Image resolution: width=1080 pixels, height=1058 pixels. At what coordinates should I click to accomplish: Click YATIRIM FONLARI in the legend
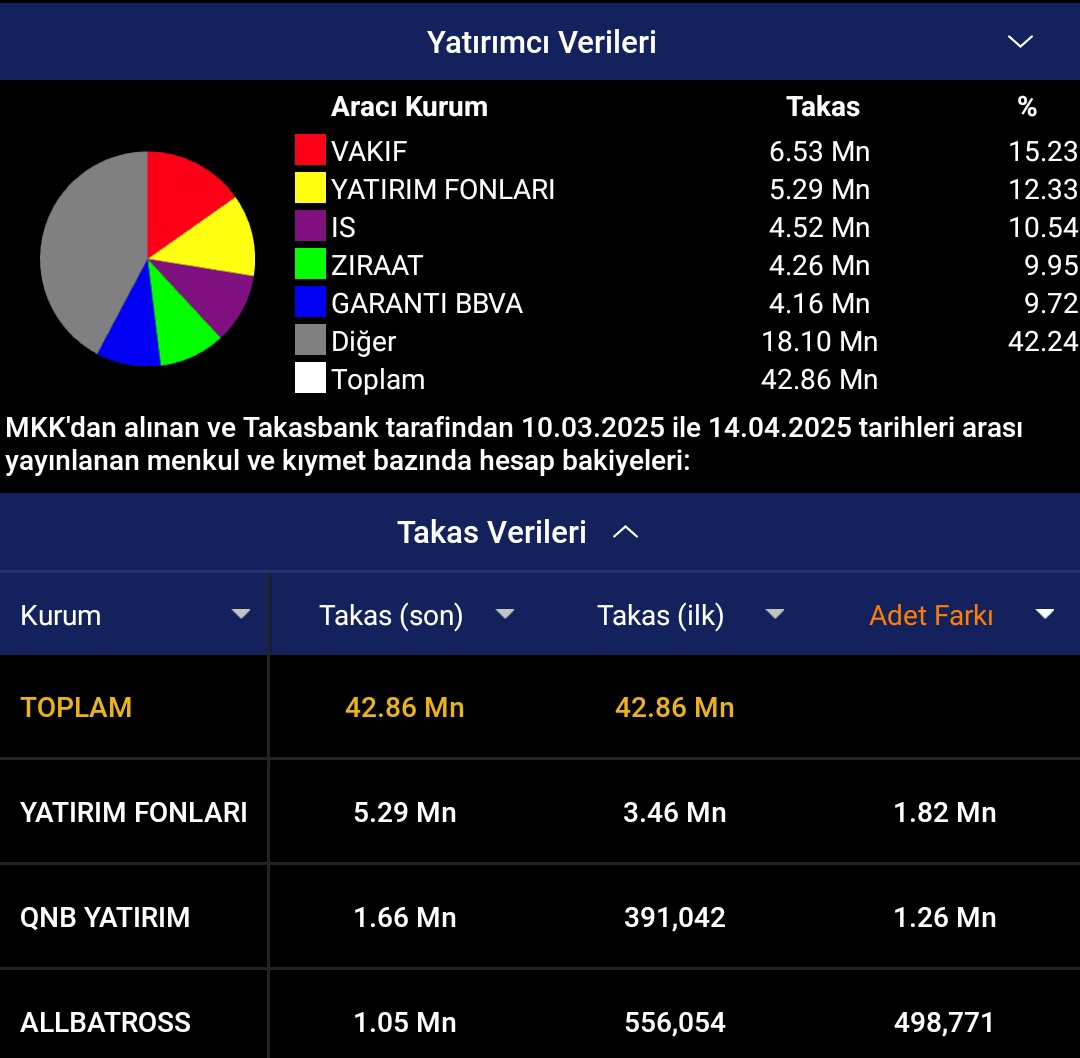tap(443, 189)
